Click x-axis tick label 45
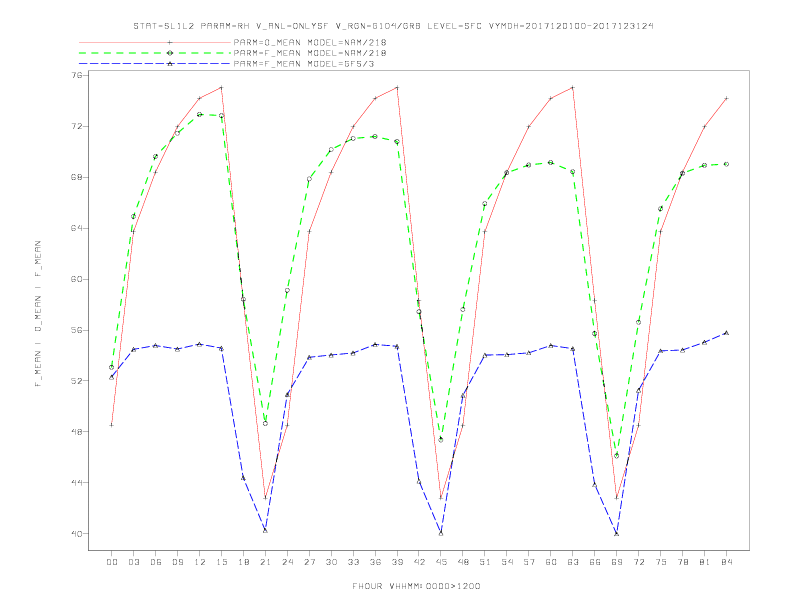 coord(441,562)
